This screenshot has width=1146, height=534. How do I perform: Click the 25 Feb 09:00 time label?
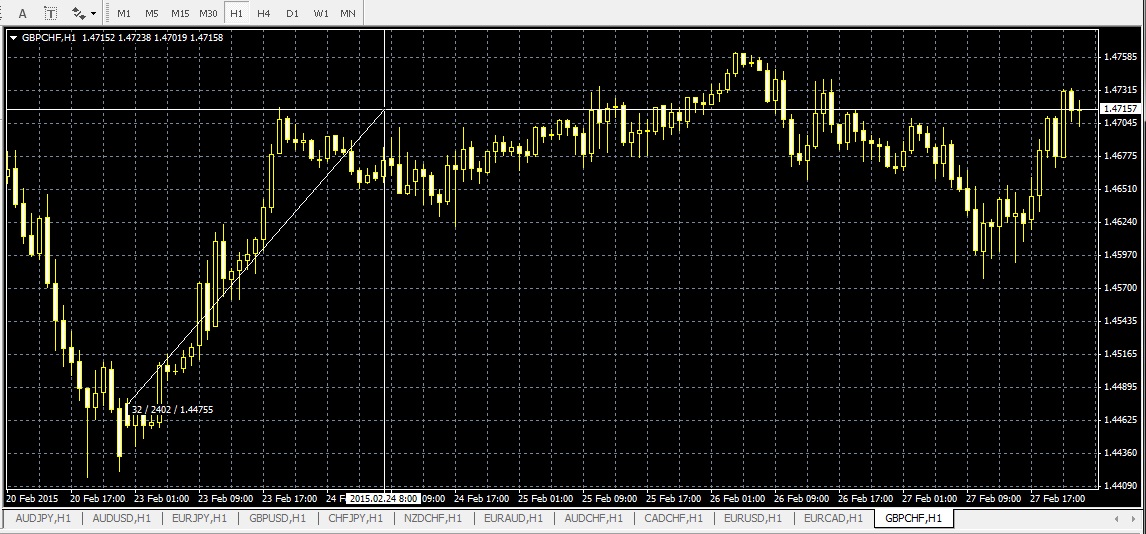point(610,498)
